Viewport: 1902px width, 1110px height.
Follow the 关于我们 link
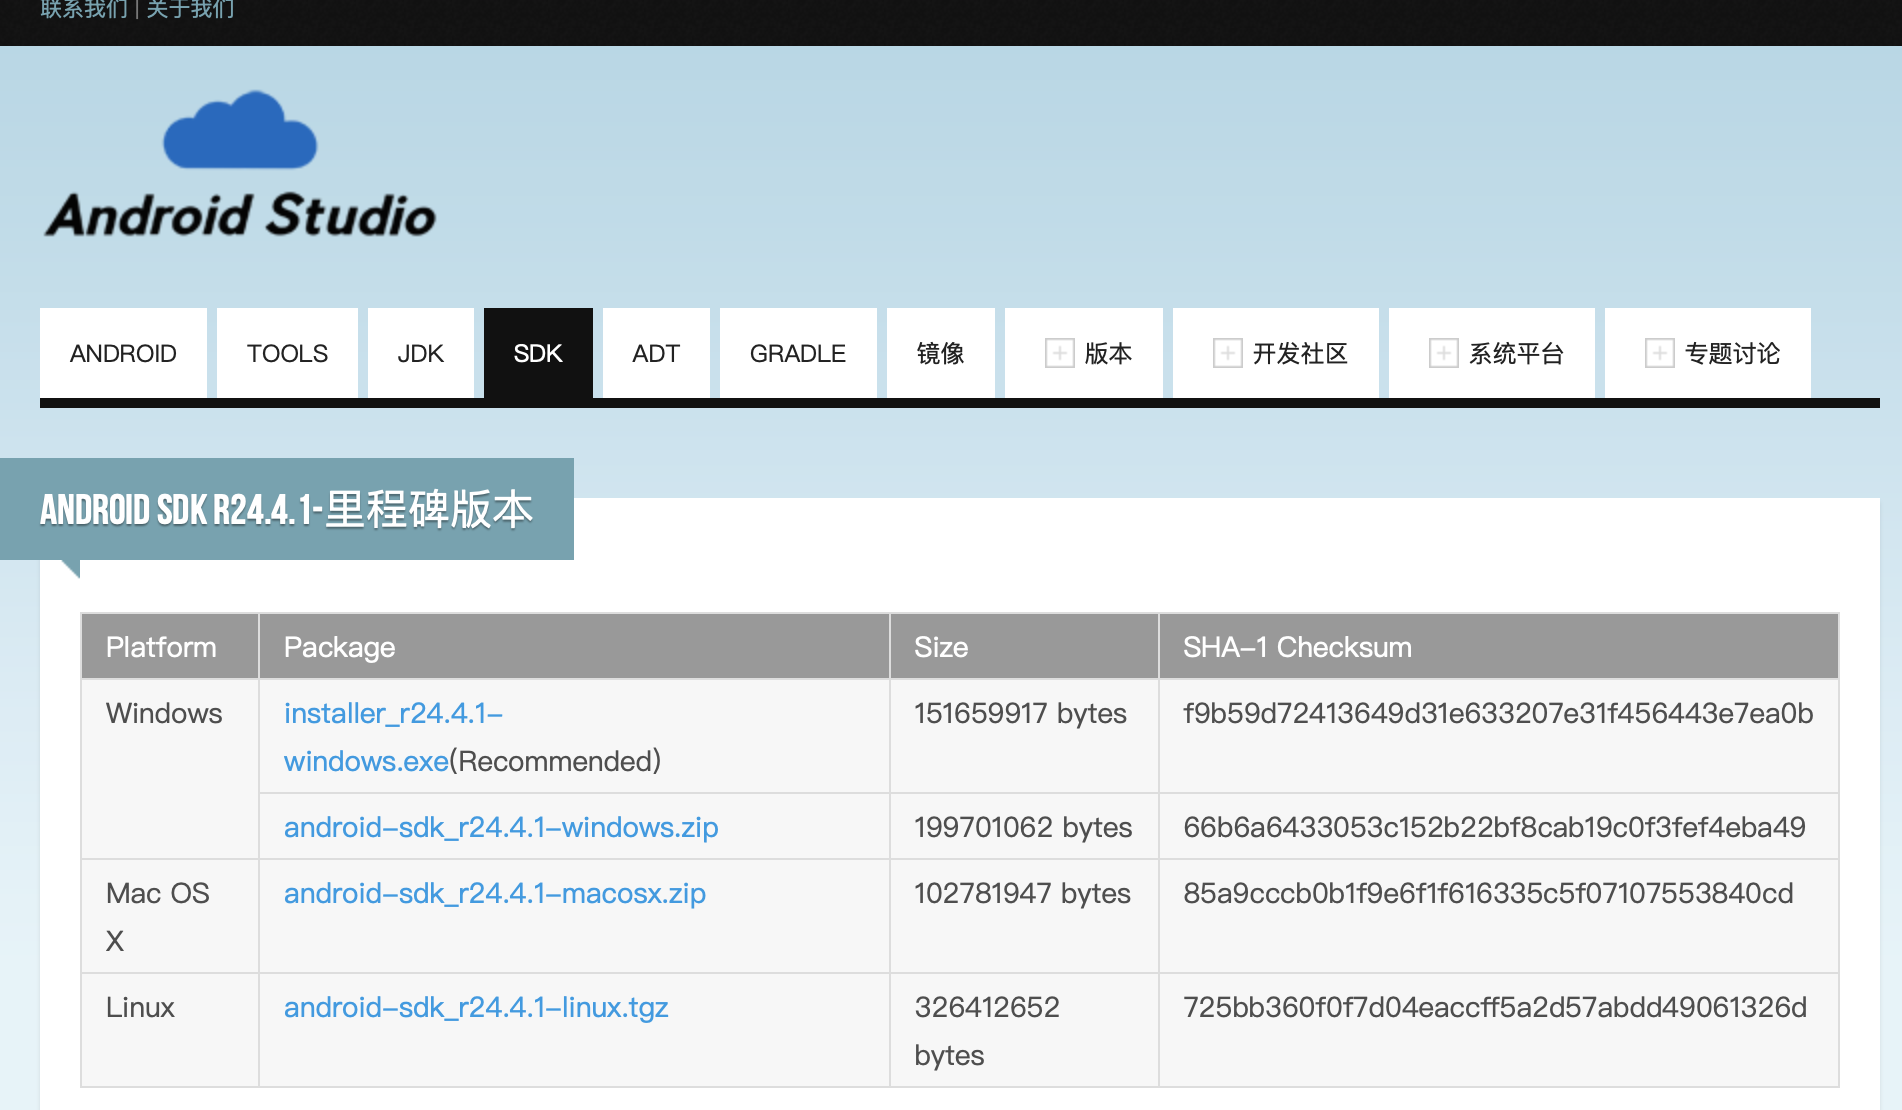[x=190, y=9]
